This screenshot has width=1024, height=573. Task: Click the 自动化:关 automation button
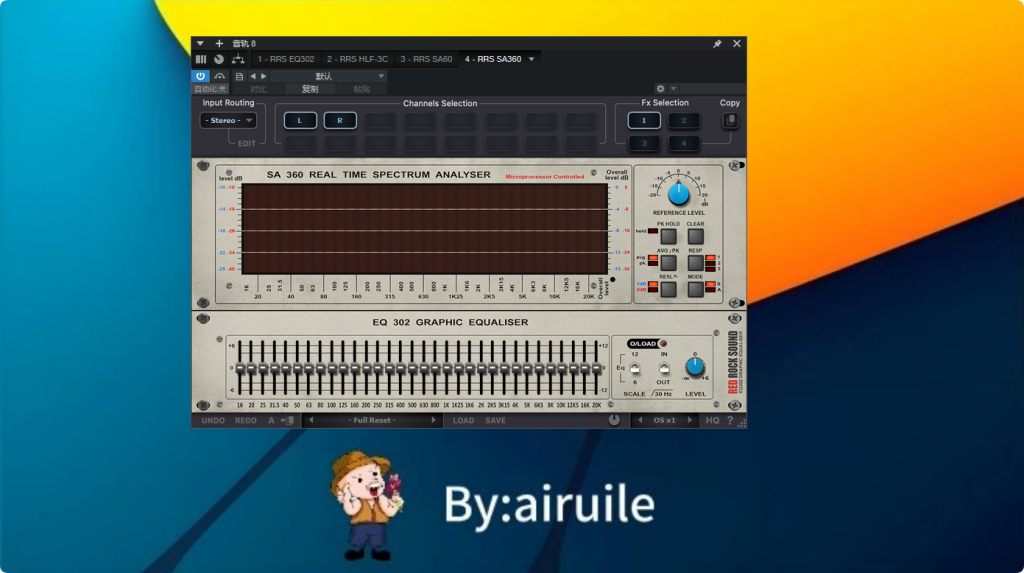click(210, 89)
